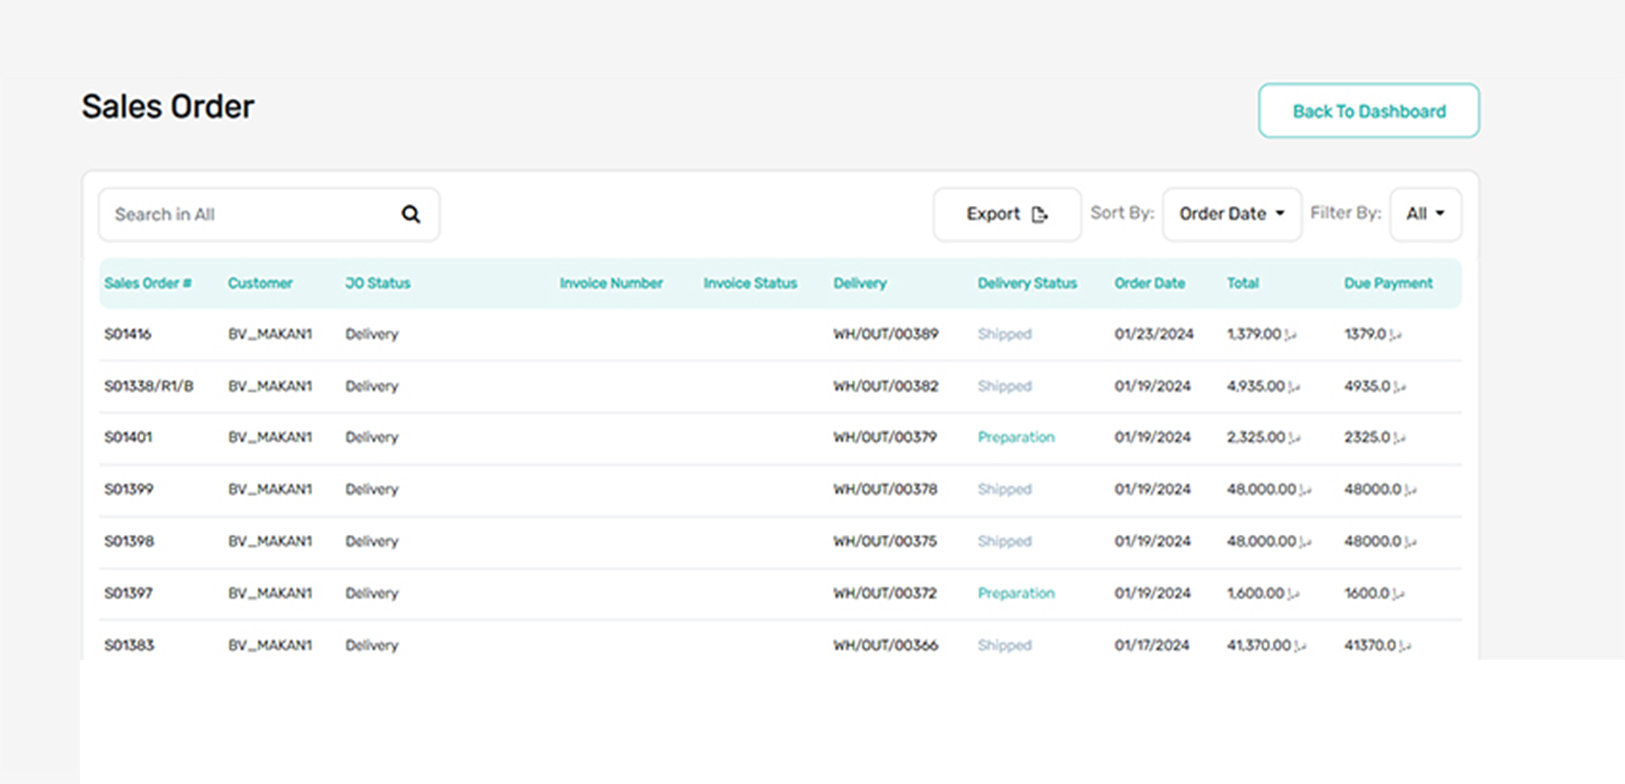1625x784 pixels.
Task: Select delivery WH/OUT/00382
Action: coord(886,386)
